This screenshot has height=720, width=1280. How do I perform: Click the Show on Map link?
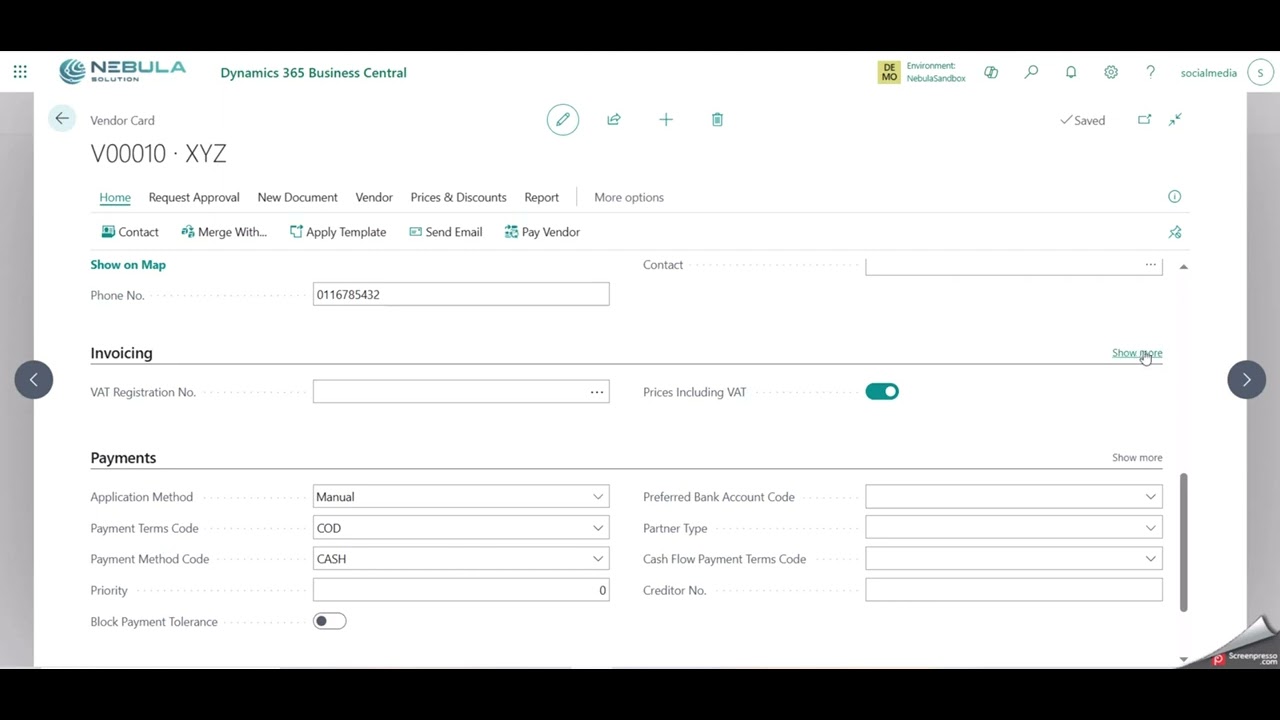pyautogui.click(x=128, y=265)
